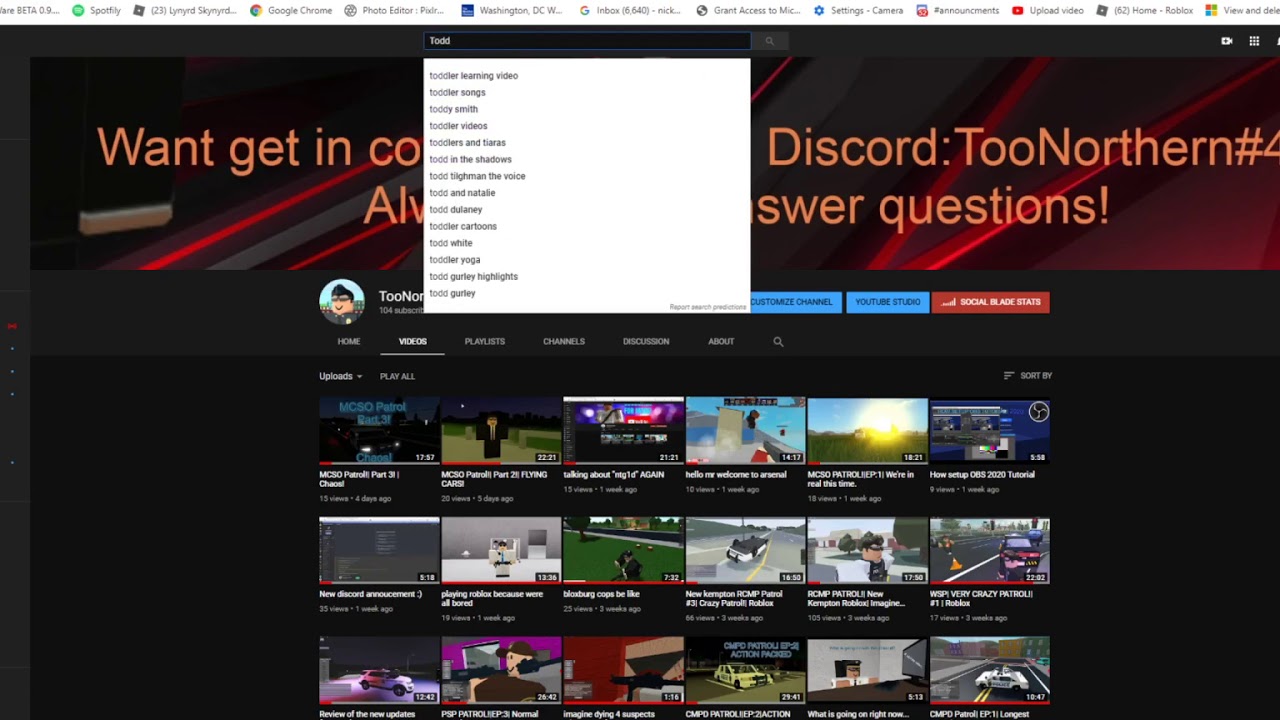
Task: Open the 'New discord annoucement' video thumbnail
Action: pyautogui.click(x=379, y=550)
